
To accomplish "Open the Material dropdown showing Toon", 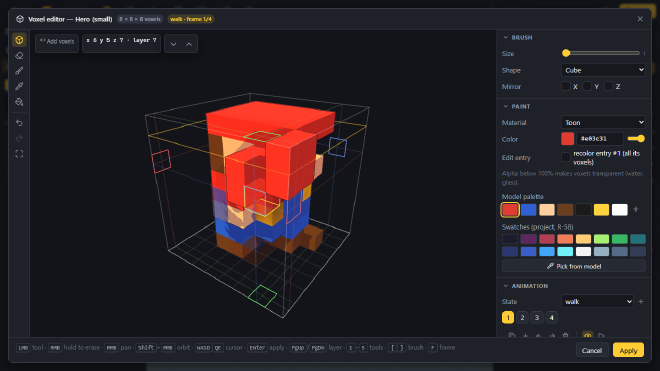I will (x=603, y=123).
